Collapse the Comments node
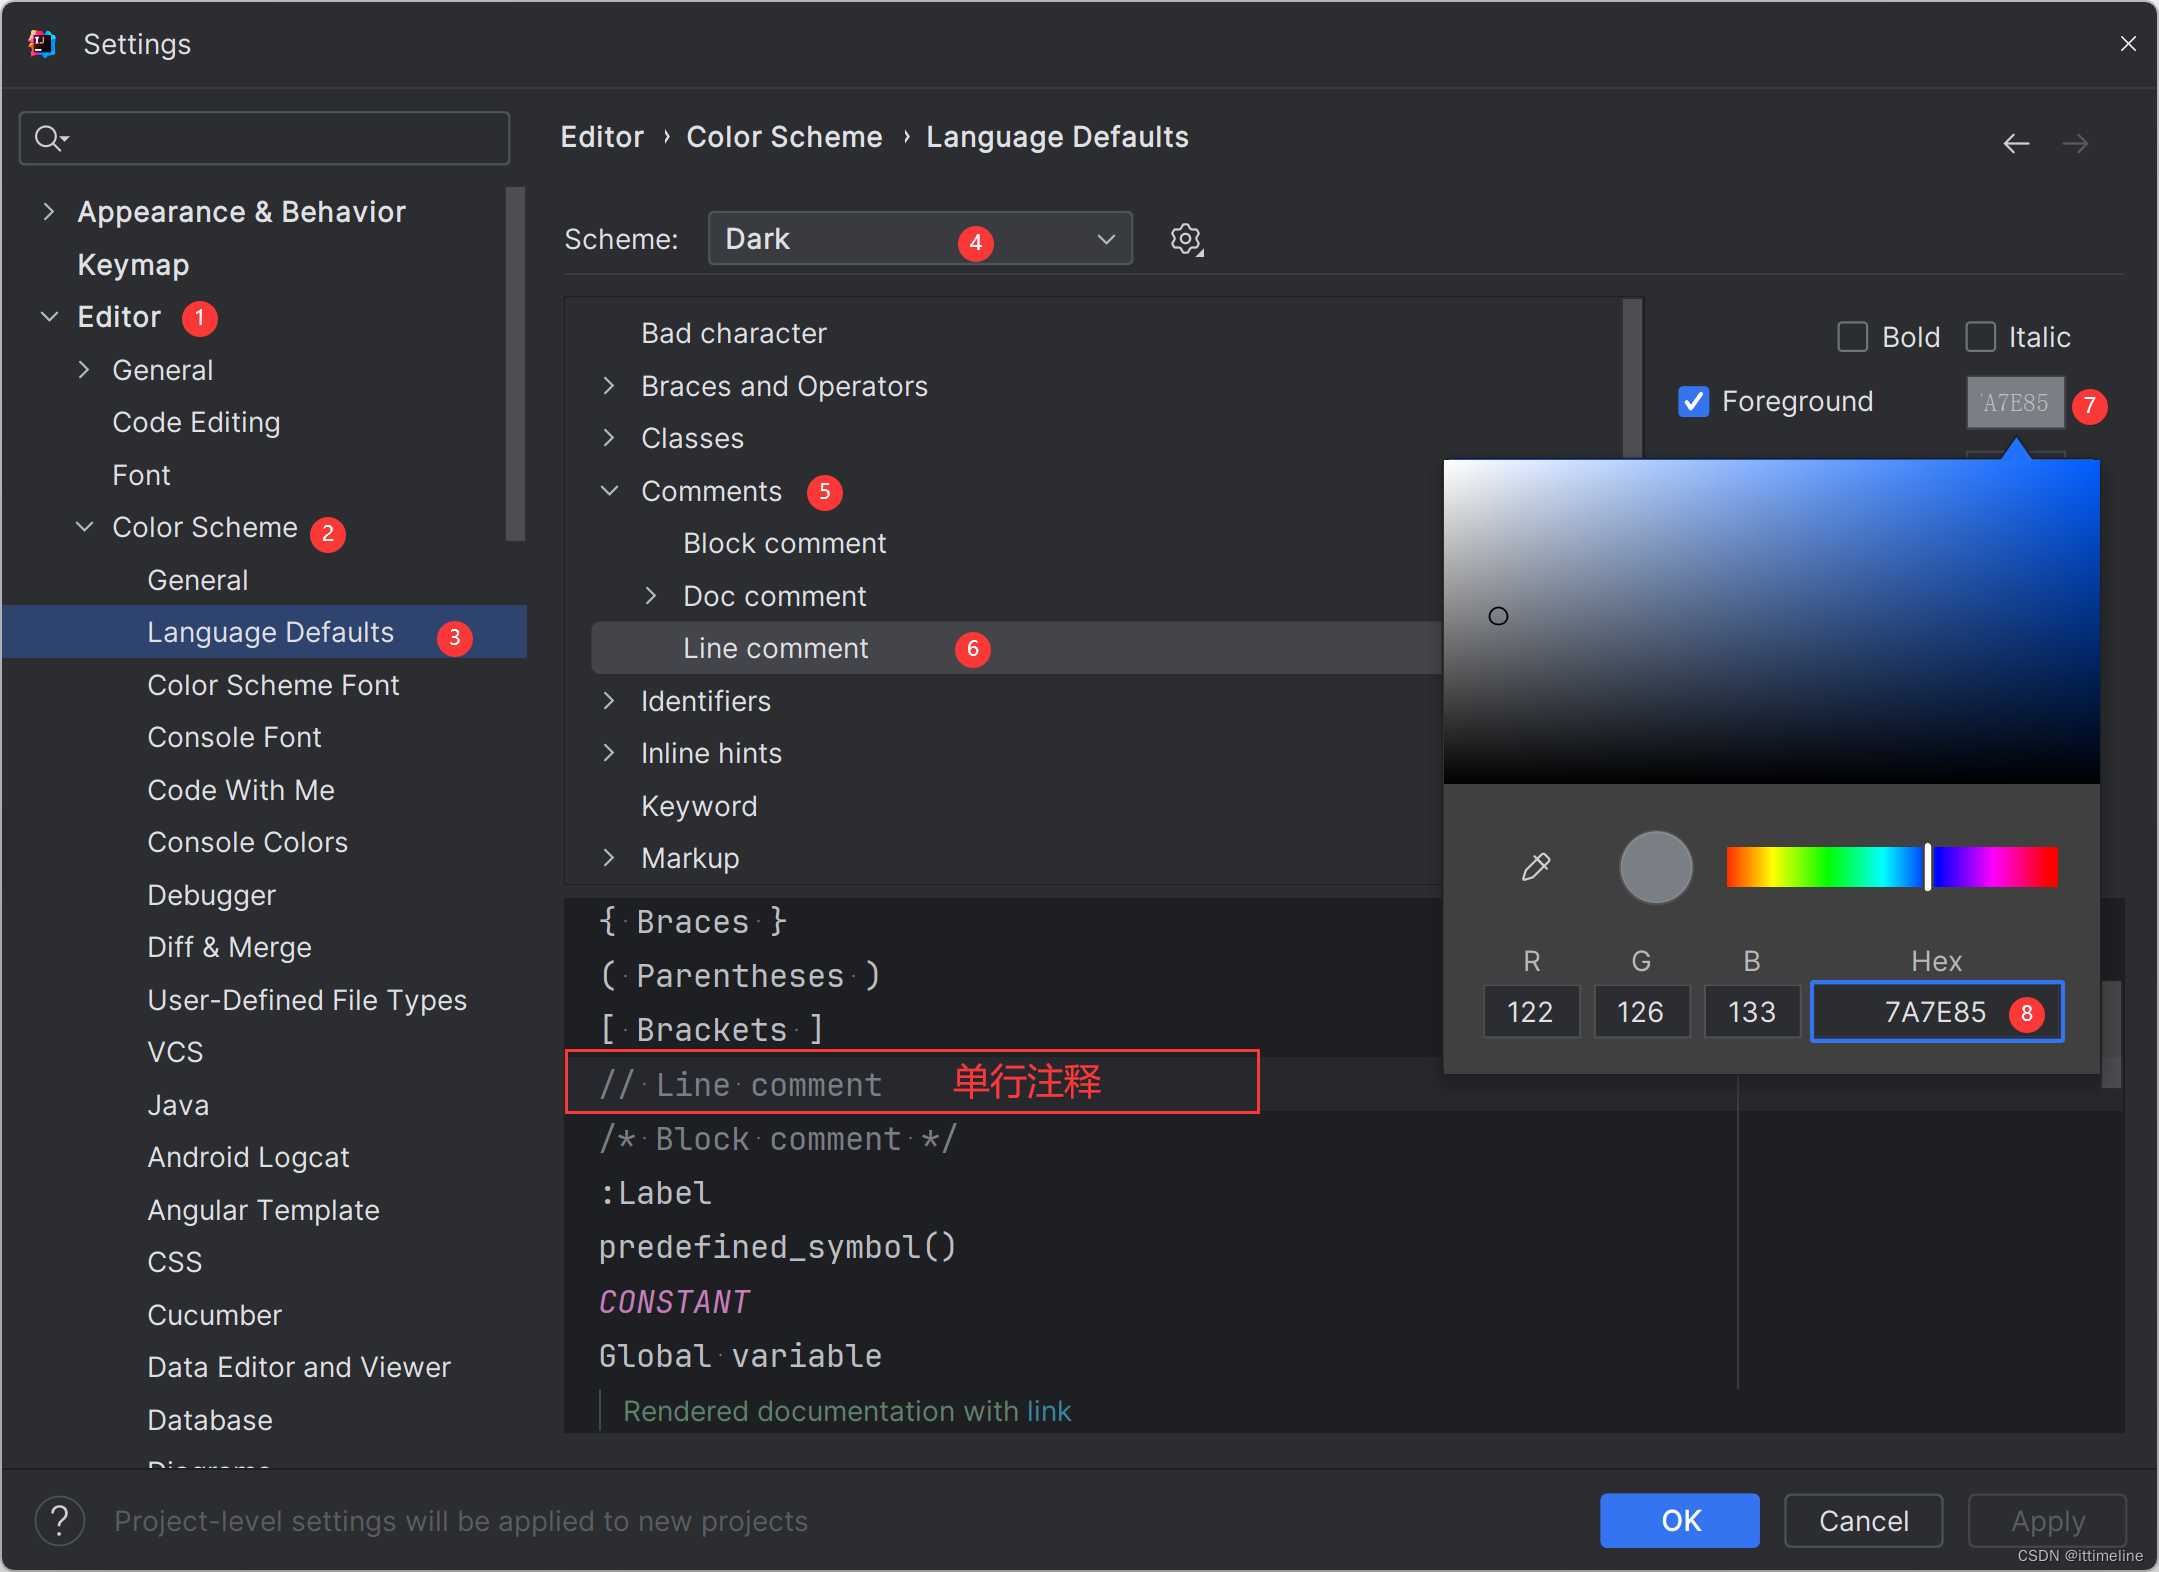 click(x=608, y=491)
